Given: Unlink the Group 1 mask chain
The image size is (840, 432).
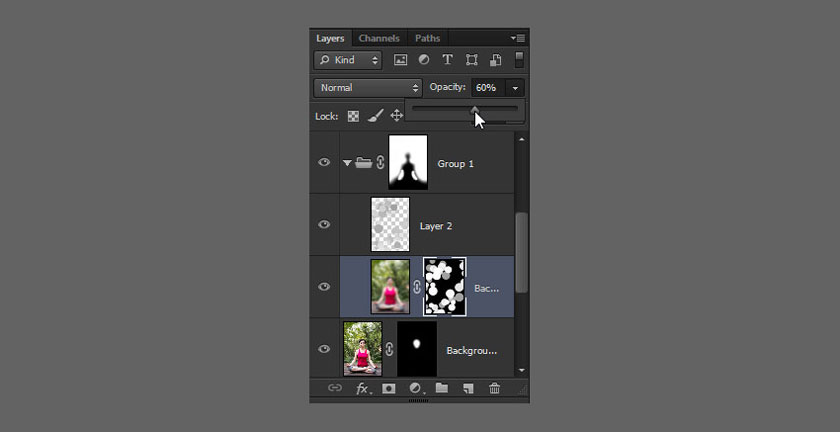Looking at the screenshot, I should pos(380,162).
